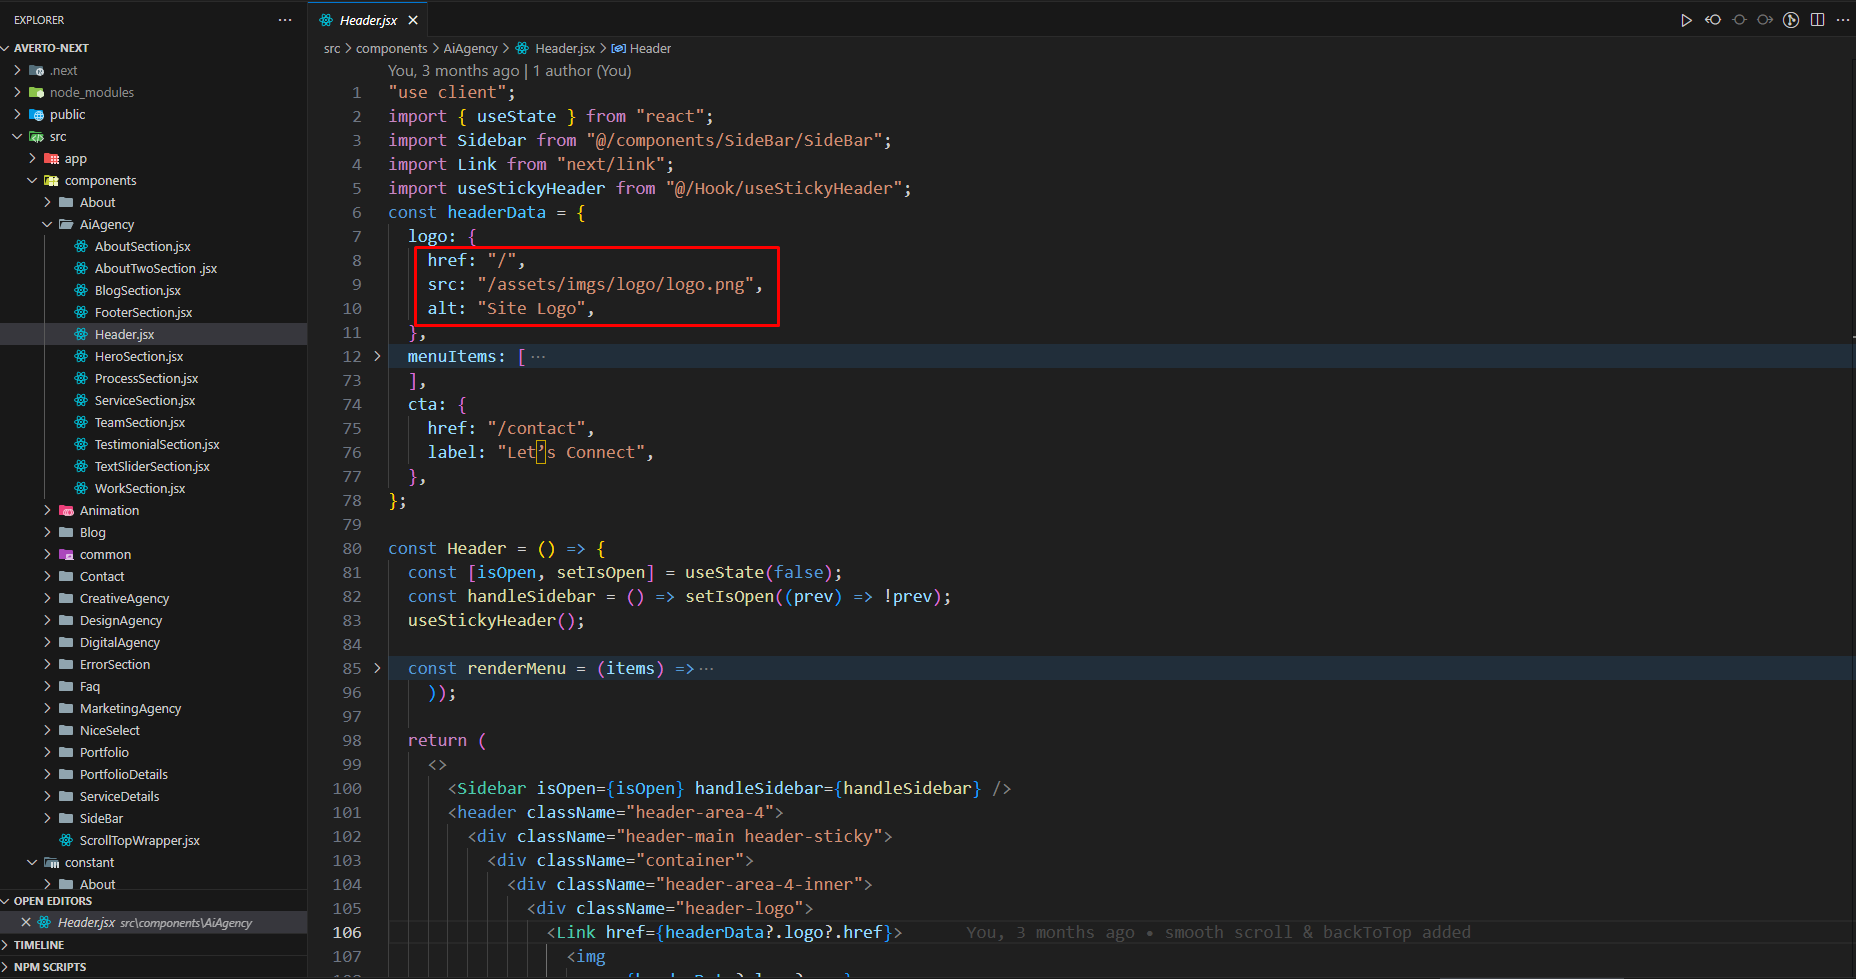
Task: Open BlogSection.jsx file
Action: 137,290
